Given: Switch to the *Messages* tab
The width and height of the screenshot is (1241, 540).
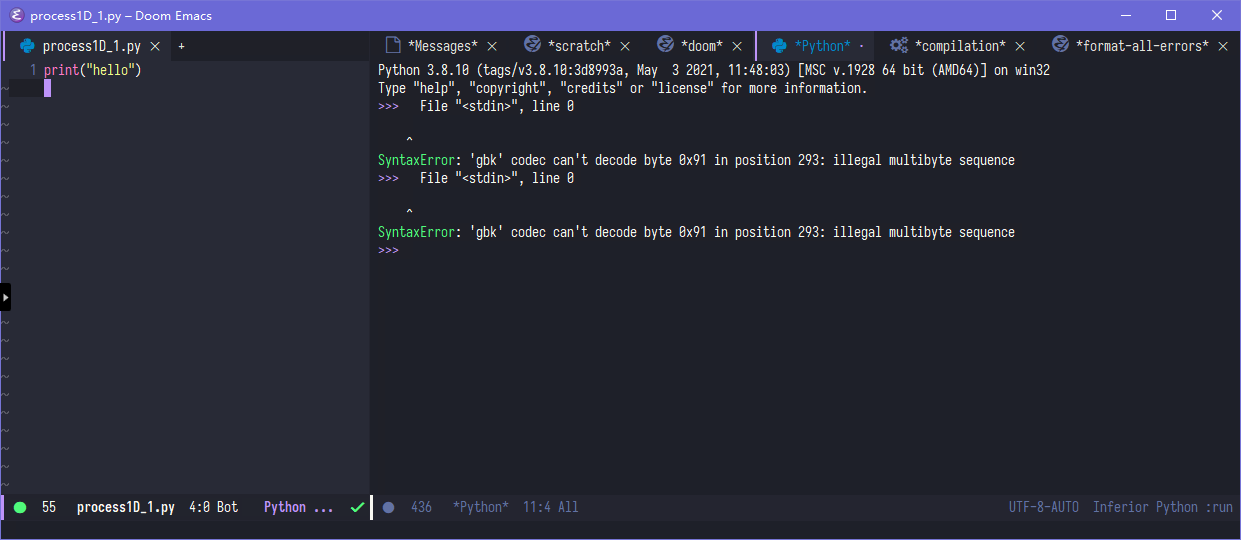Looking at the screenshot, I should coord(442,46).
